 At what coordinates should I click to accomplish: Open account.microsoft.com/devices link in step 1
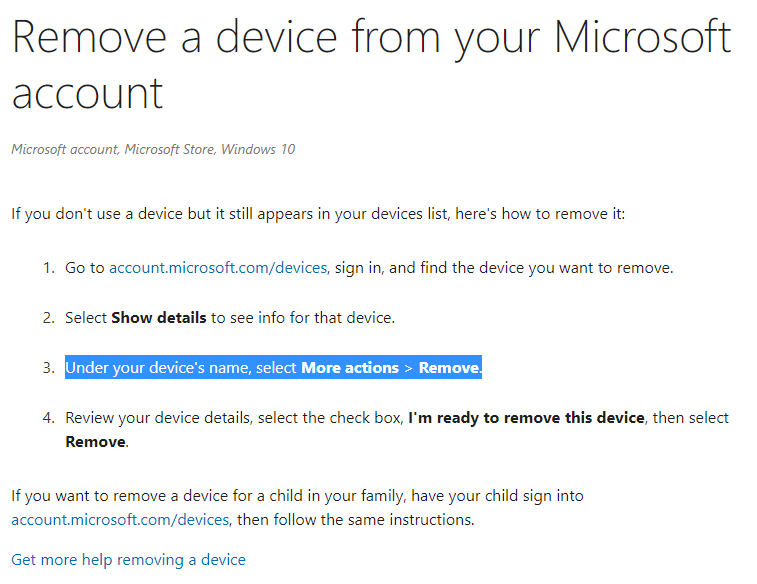(218, 268)
